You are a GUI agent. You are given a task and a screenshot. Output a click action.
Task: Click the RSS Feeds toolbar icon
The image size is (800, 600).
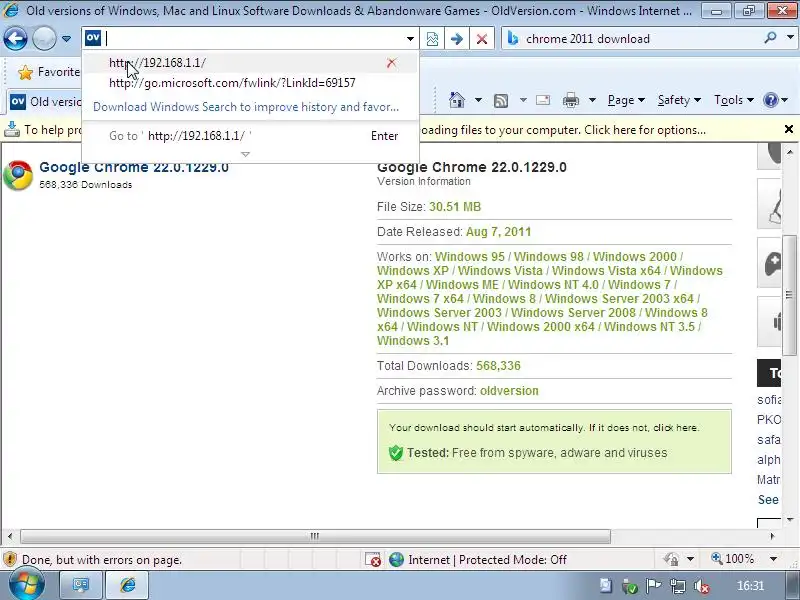pyautogui.click(x=501, y=101)
